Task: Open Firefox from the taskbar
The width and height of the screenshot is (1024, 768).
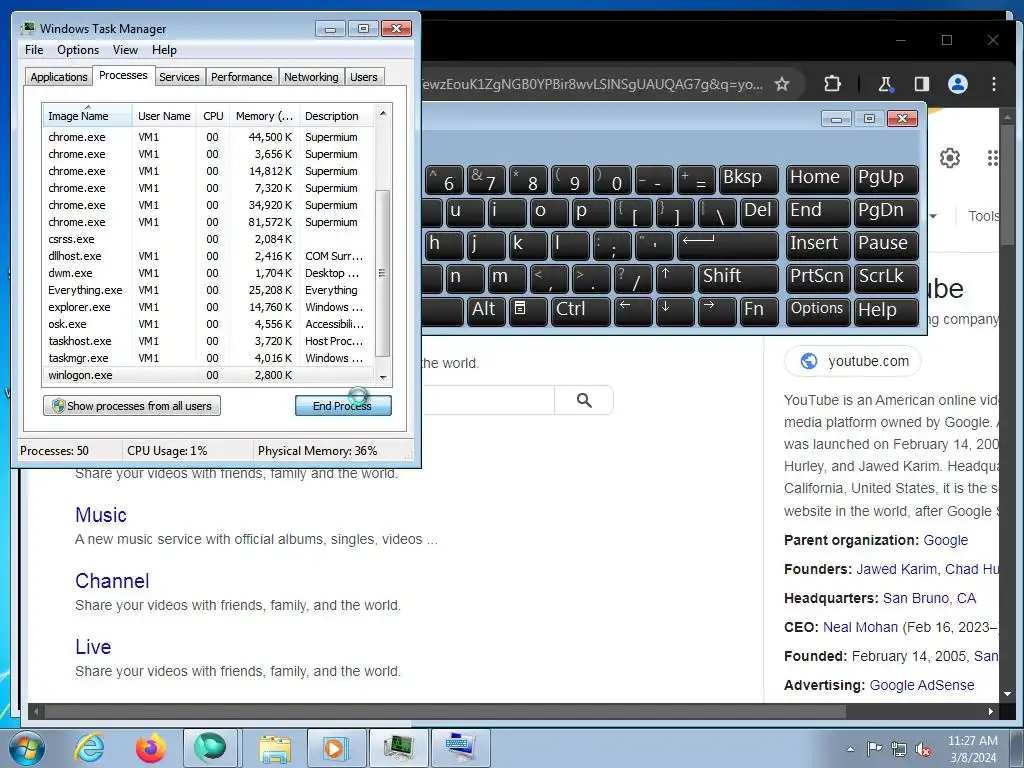Action: pos(151,748)
